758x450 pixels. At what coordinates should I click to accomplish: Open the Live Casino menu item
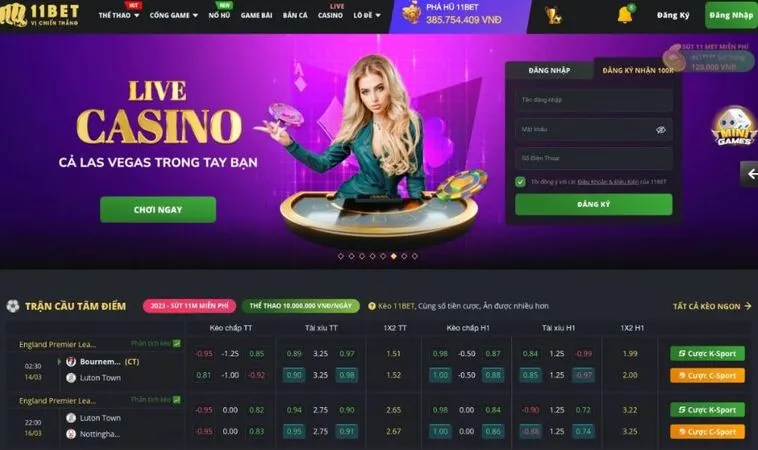[x=330, y=11]
